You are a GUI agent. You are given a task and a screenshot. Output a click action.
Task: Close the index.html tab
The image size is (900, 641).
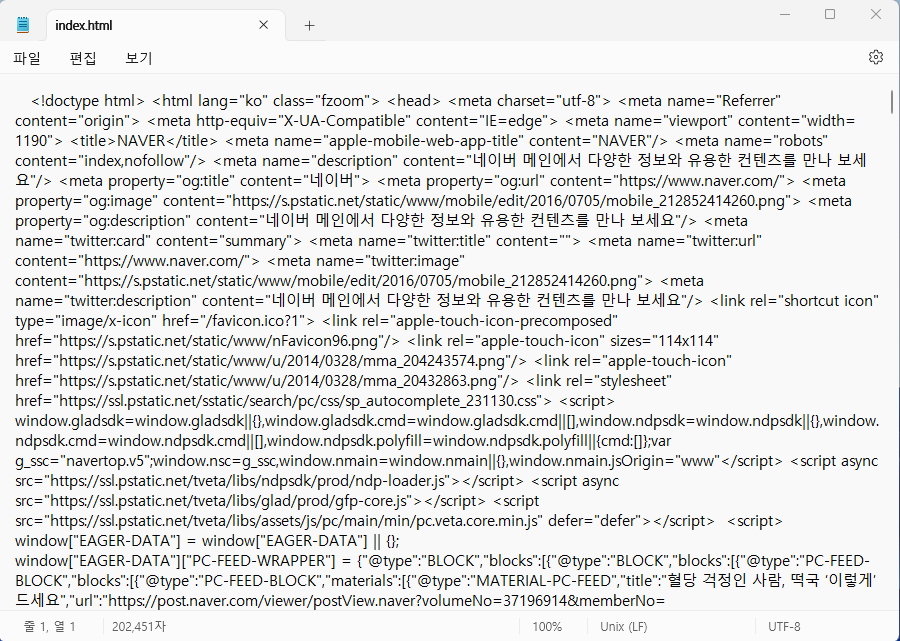(263, 25)
